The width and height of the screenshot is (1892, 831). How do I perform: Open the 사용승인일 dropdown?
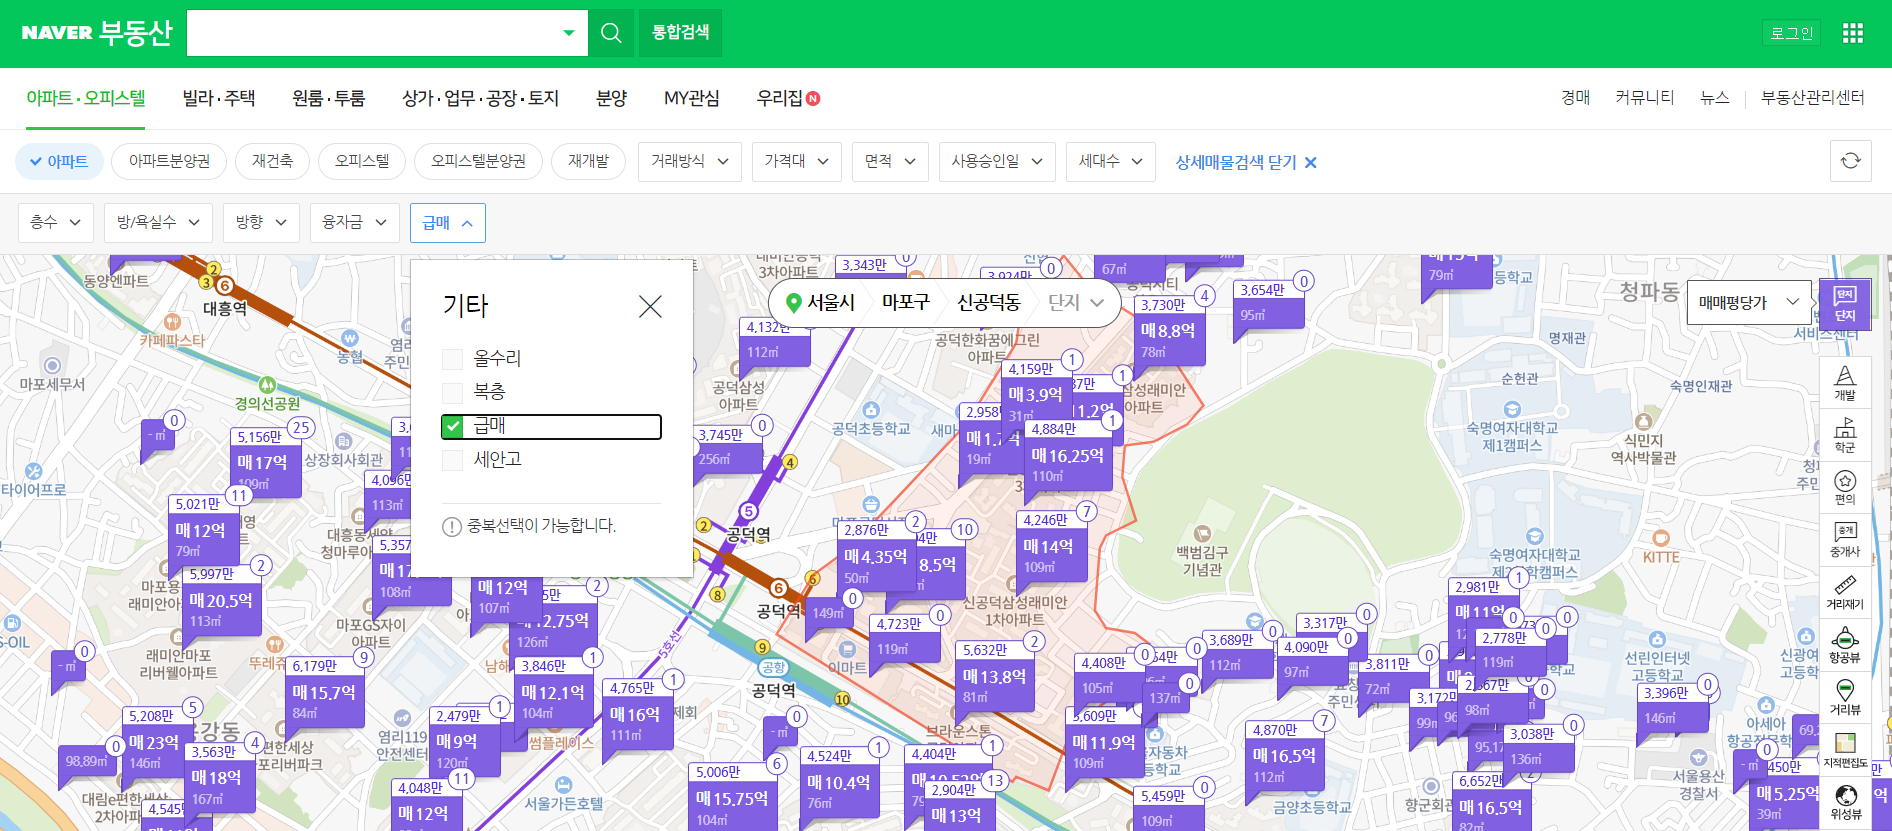click(997, 161)
